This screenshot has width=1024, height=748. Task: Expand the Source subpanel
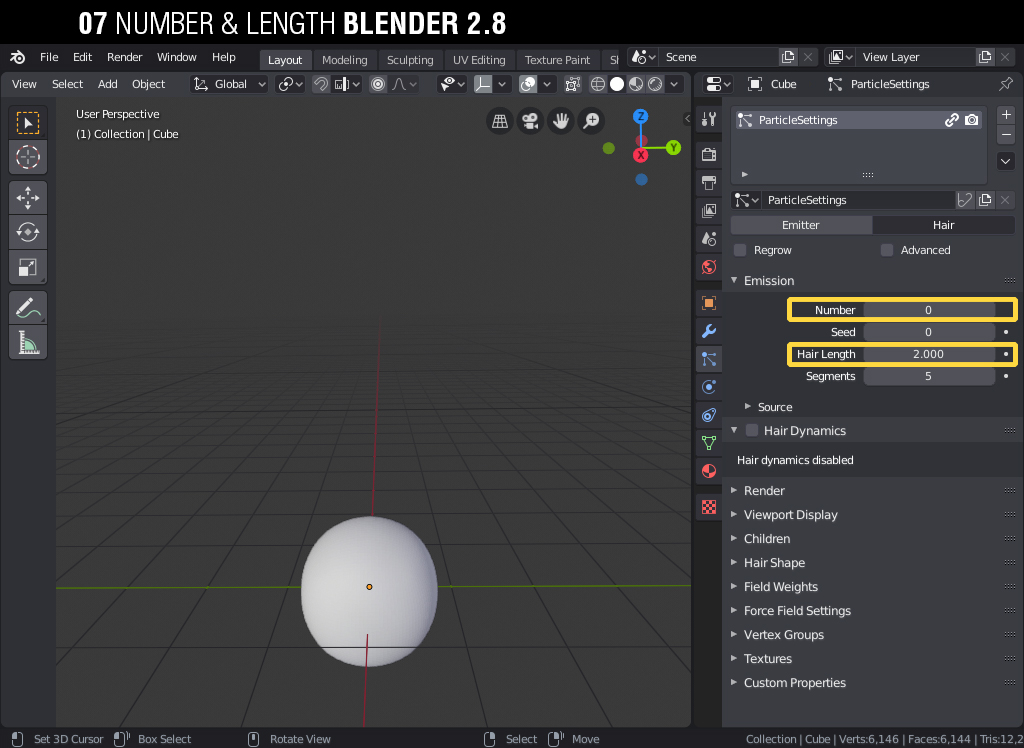coord(774,407)
